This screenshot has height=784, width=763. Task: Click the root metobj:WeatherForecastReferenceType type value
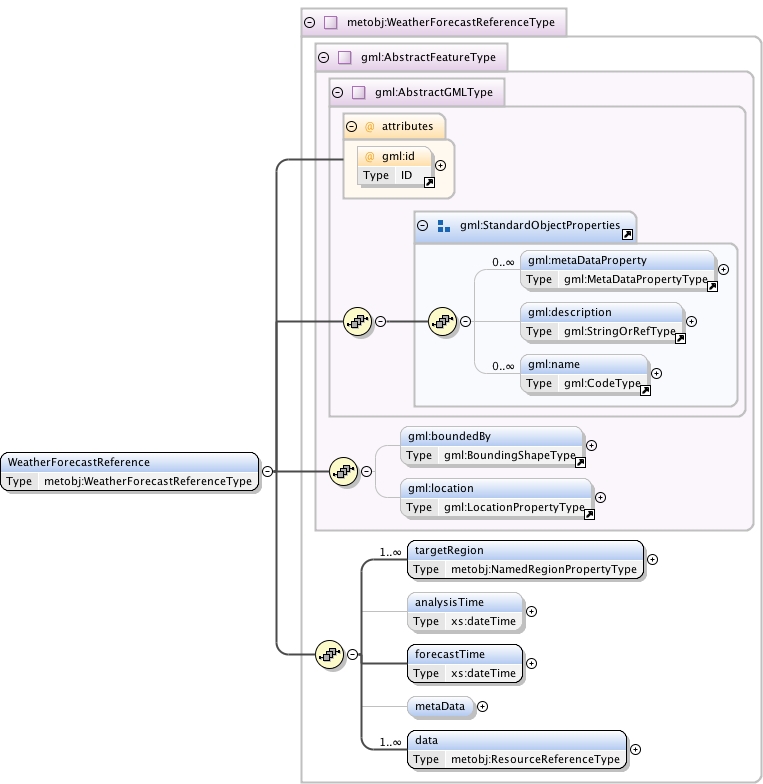pyautogui.click(x=148, y=482)
